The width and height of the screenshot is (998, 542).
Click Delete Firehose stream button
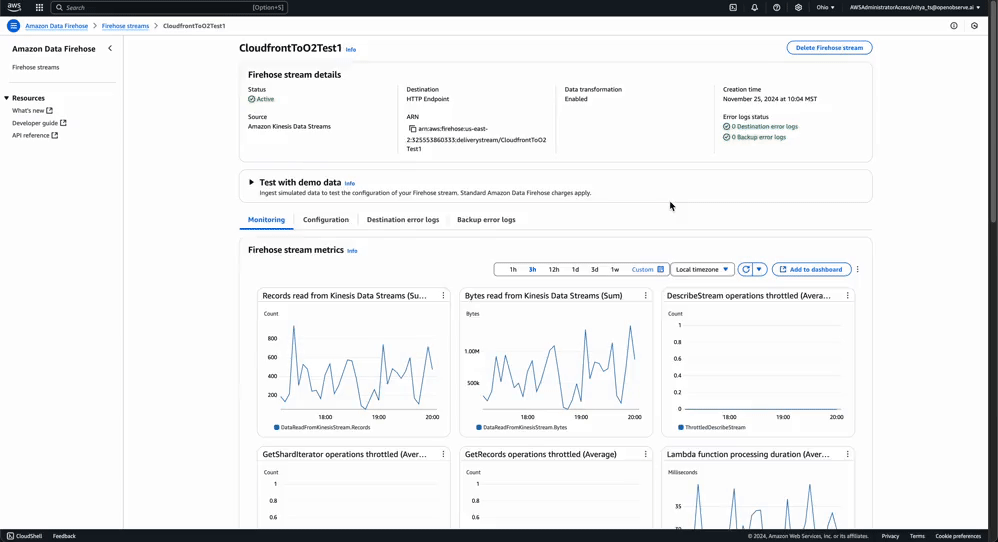pyautogui.click(x=829, y=48)
